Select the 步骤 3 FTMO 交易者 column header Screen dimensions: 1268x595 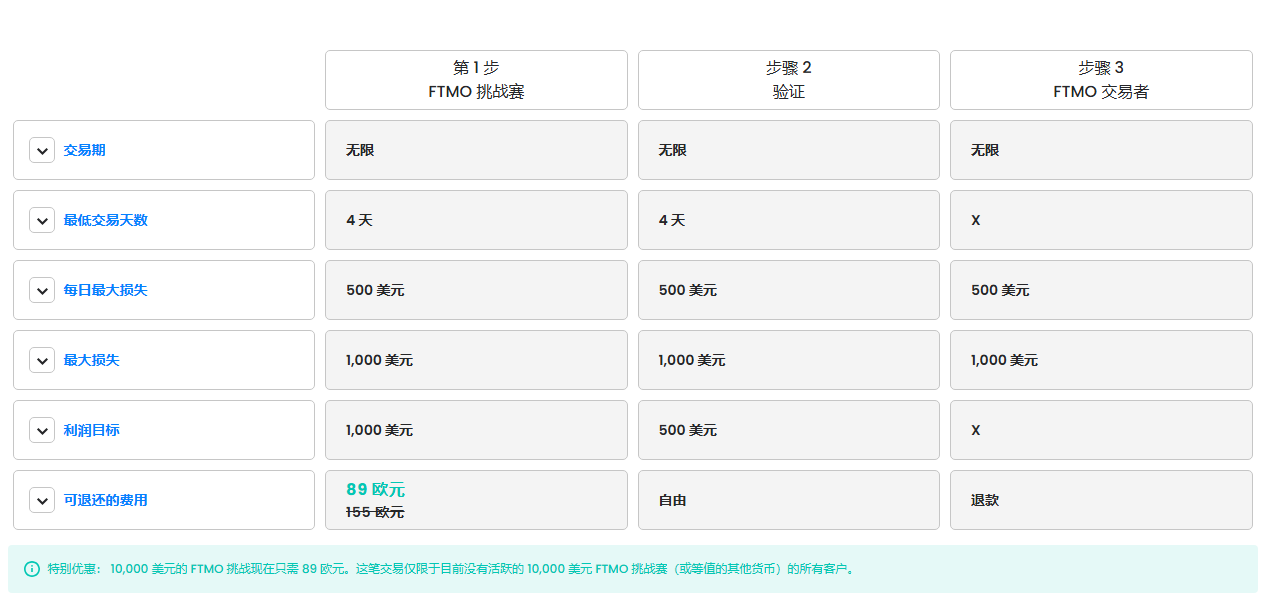(x=1101, y=80)
